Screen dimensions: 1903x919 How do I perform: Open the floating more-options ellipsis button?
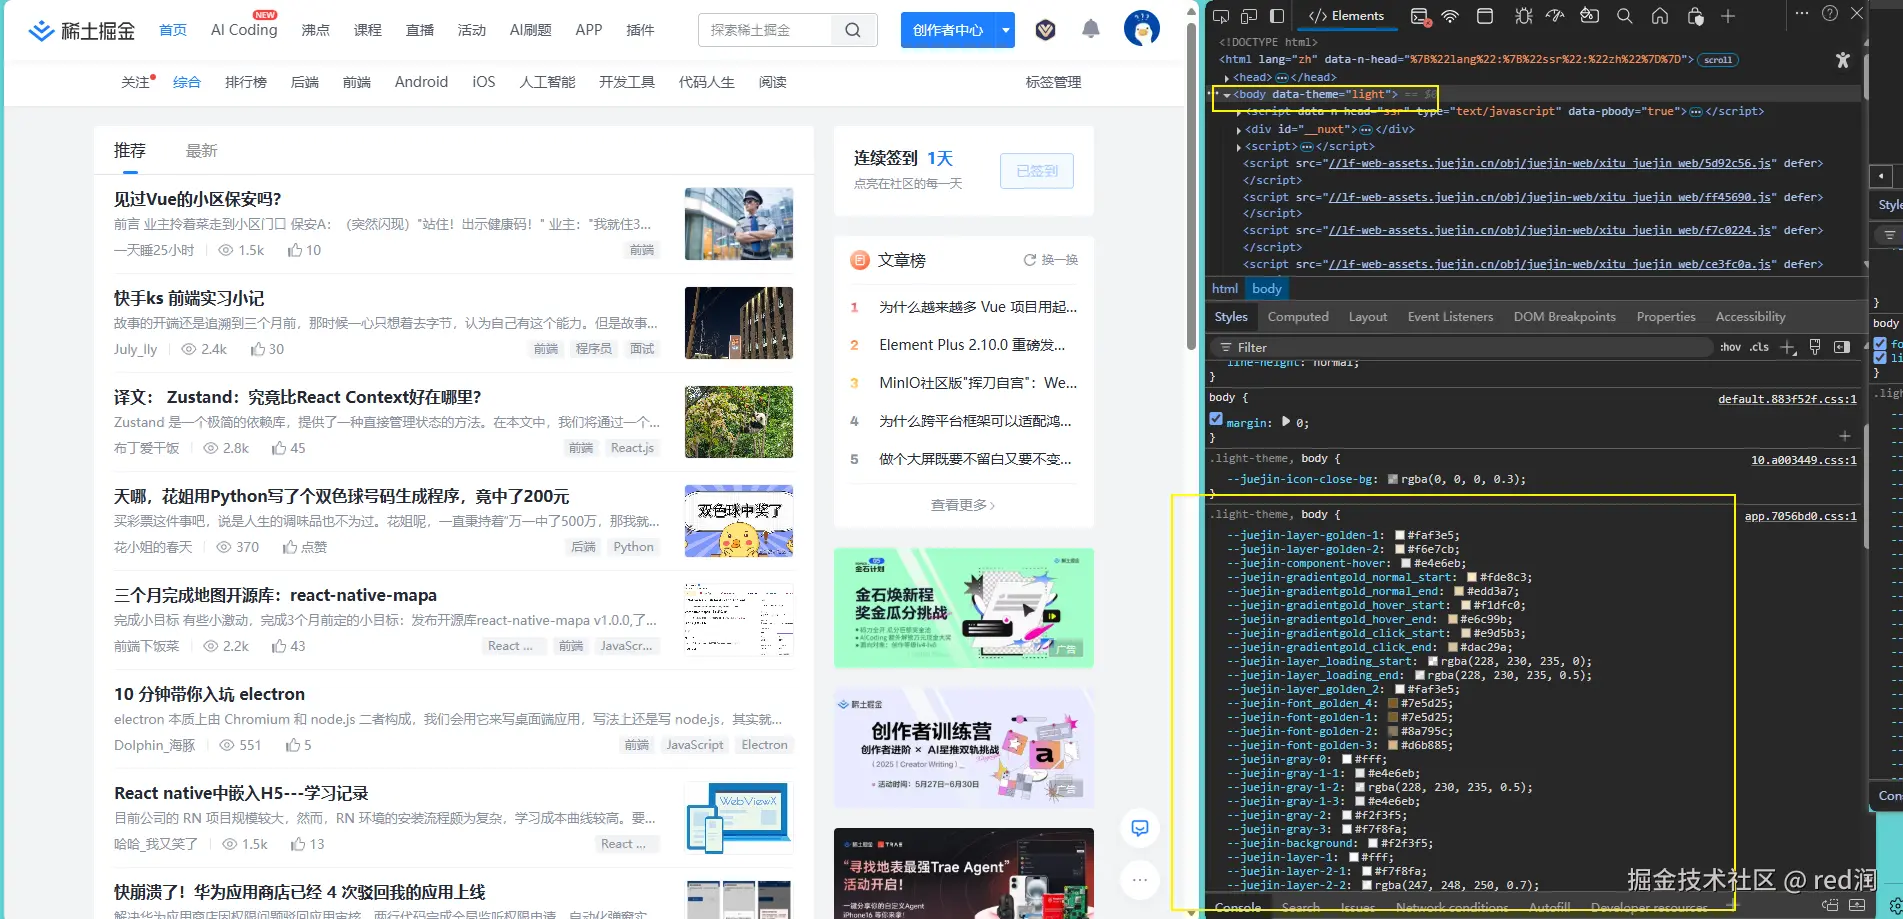pyautogui.click(x=1140, y=880)
